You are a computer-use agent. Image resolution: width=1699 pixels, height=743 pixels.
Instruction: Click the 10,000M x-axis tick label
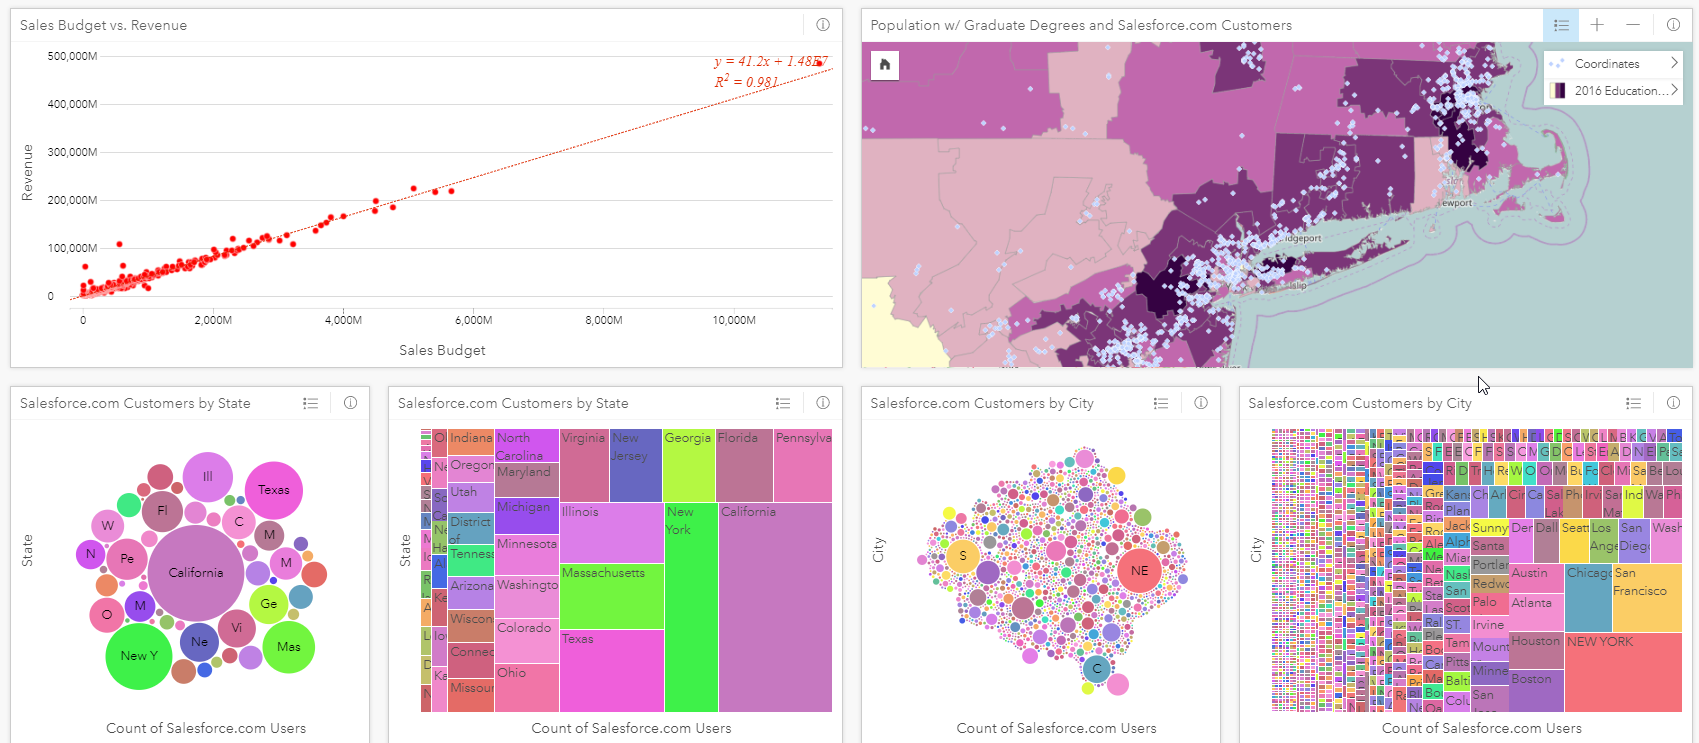734,320
